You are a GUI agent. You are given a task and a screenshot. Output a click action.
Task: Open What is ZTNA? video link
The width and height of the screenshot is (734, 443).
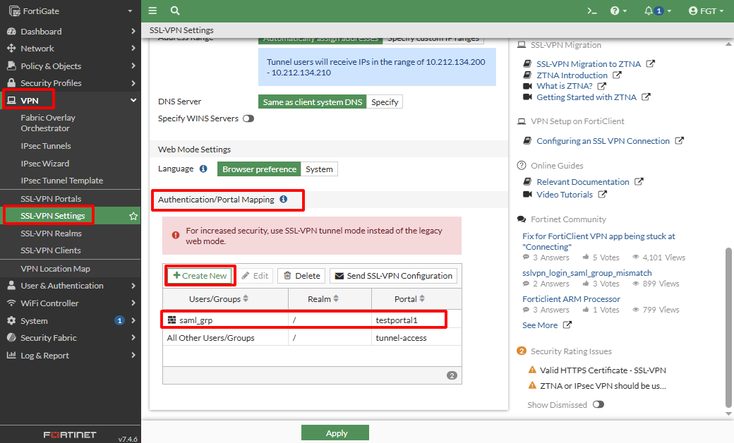564,86
